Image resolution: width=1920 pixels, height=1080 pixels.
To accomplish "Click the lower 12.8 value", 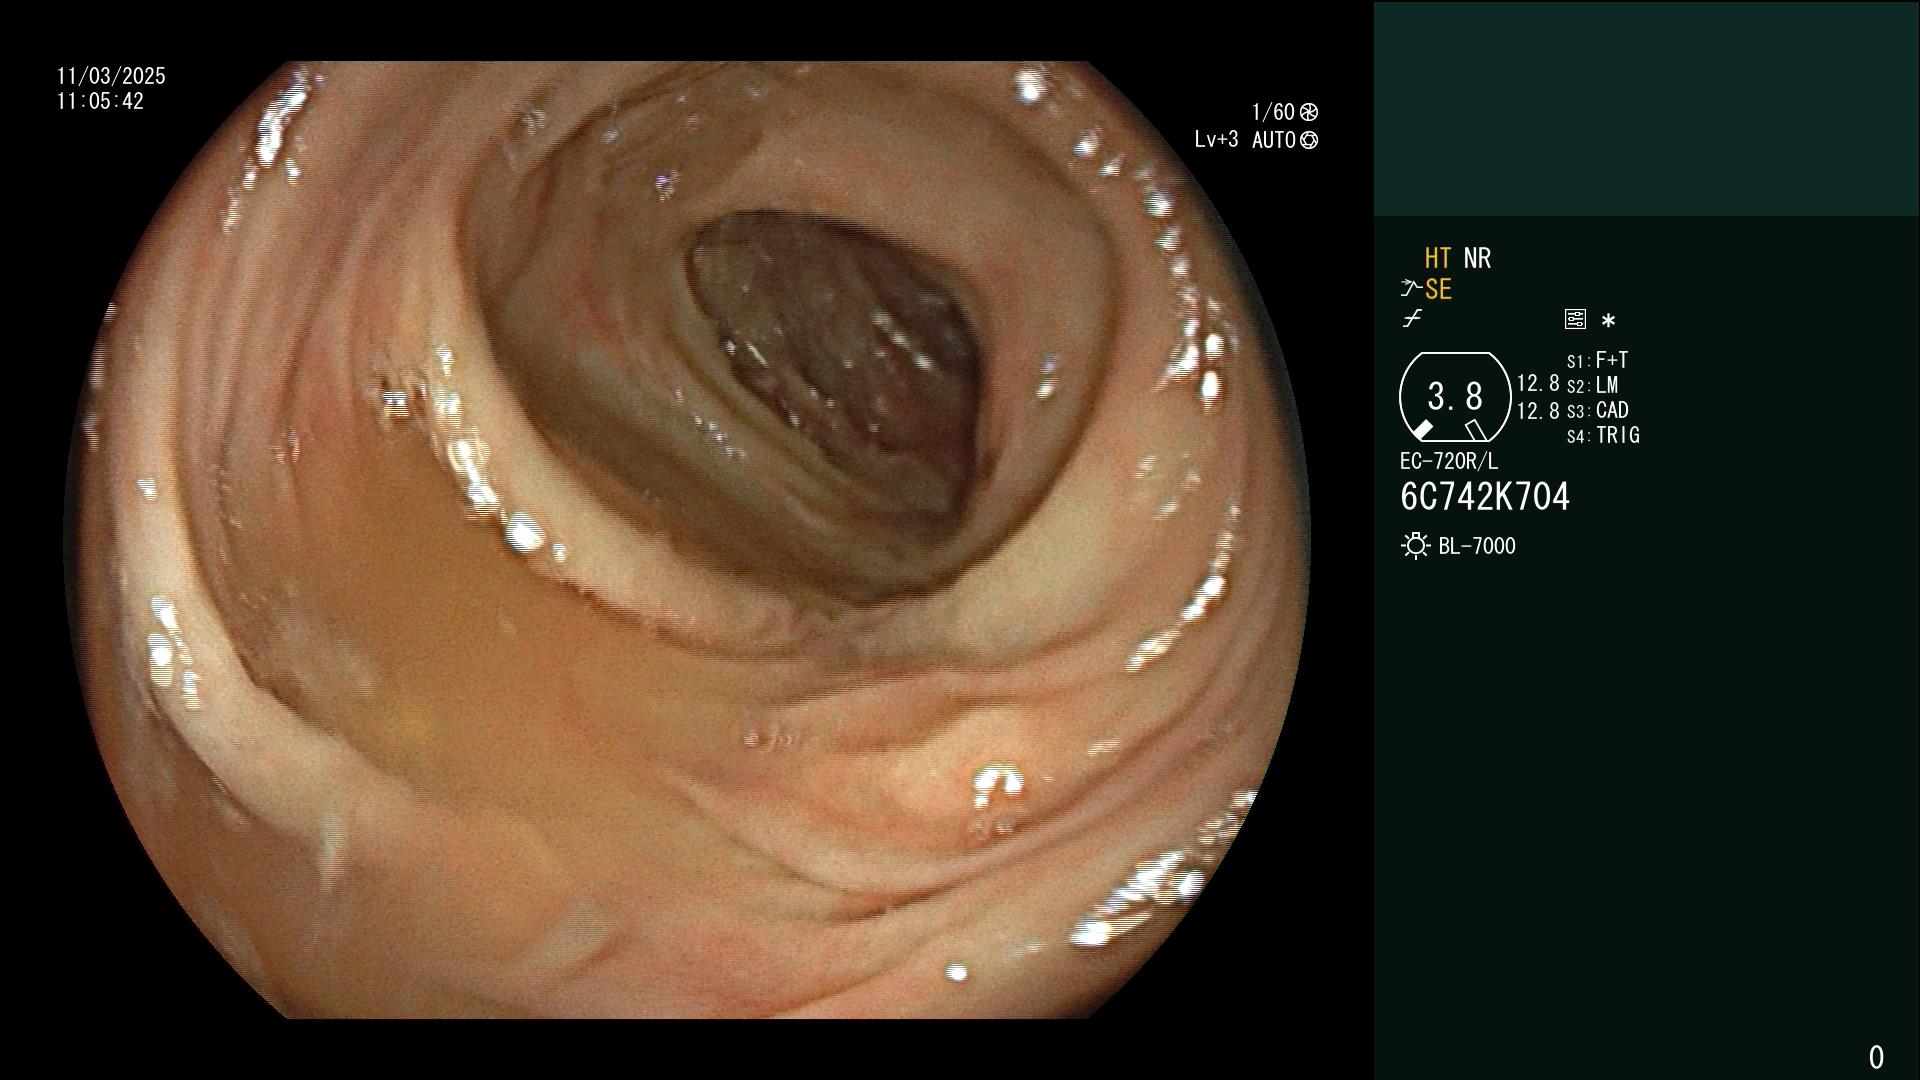I will click(x=1538, y=410).
